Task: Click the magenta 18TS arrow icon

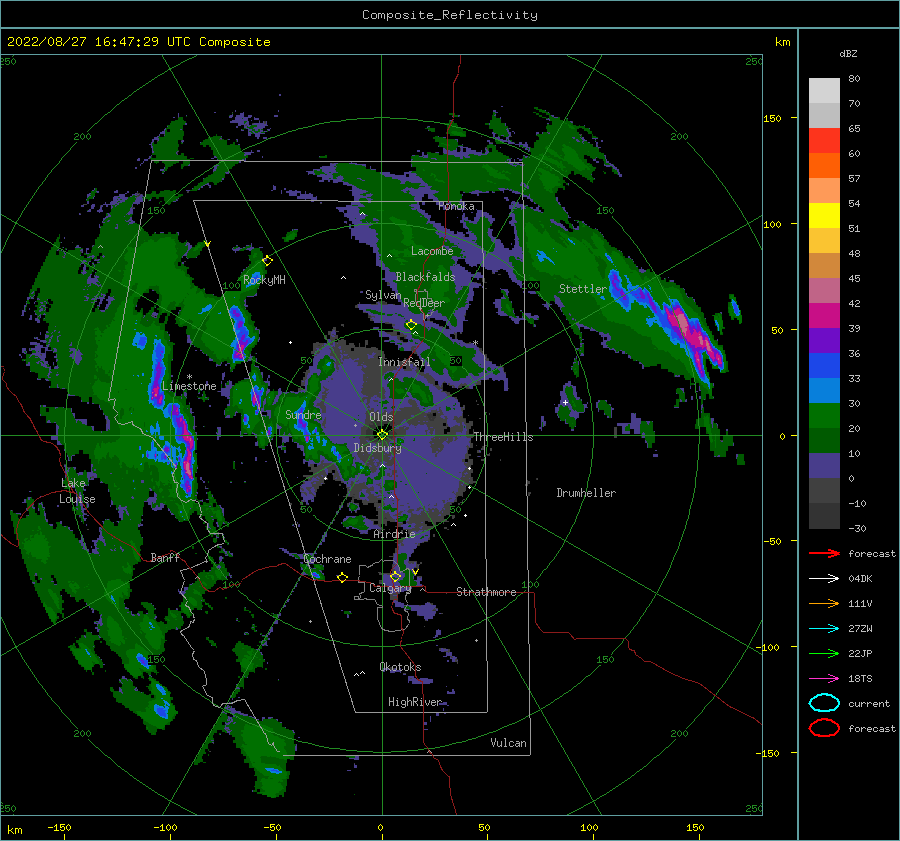Action: (824, 679)
